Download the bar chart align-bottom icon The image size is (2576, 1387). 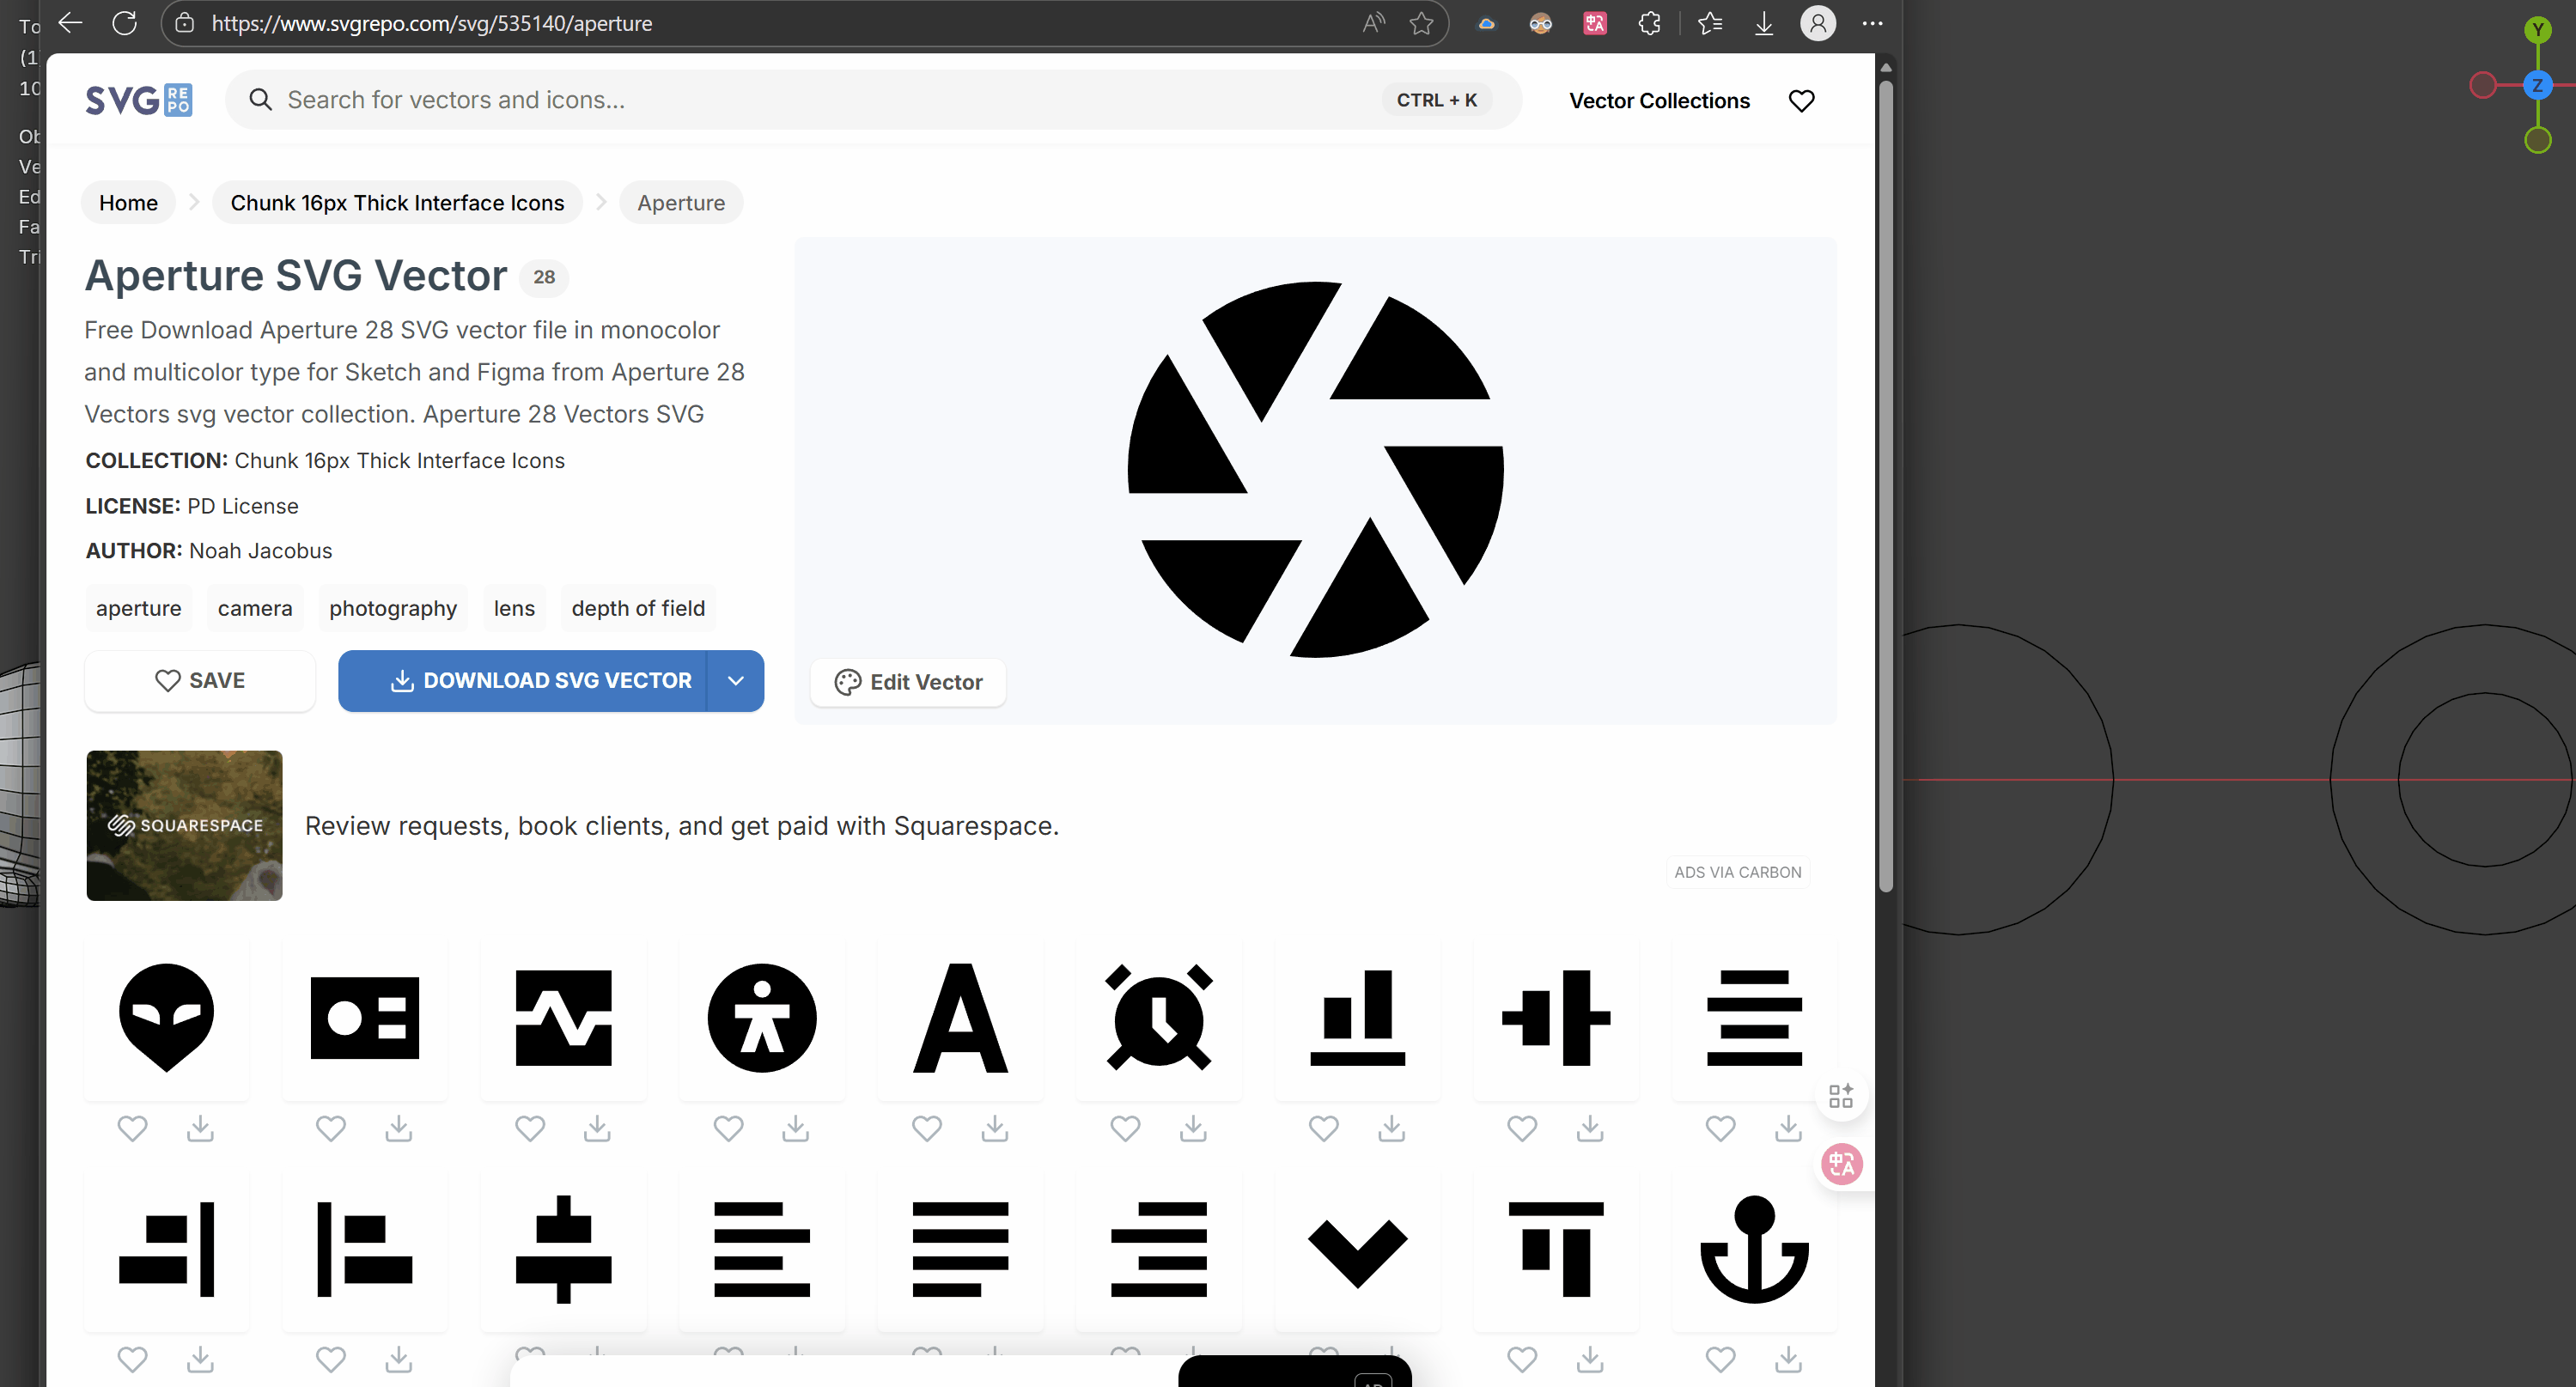(1391, 1128)
